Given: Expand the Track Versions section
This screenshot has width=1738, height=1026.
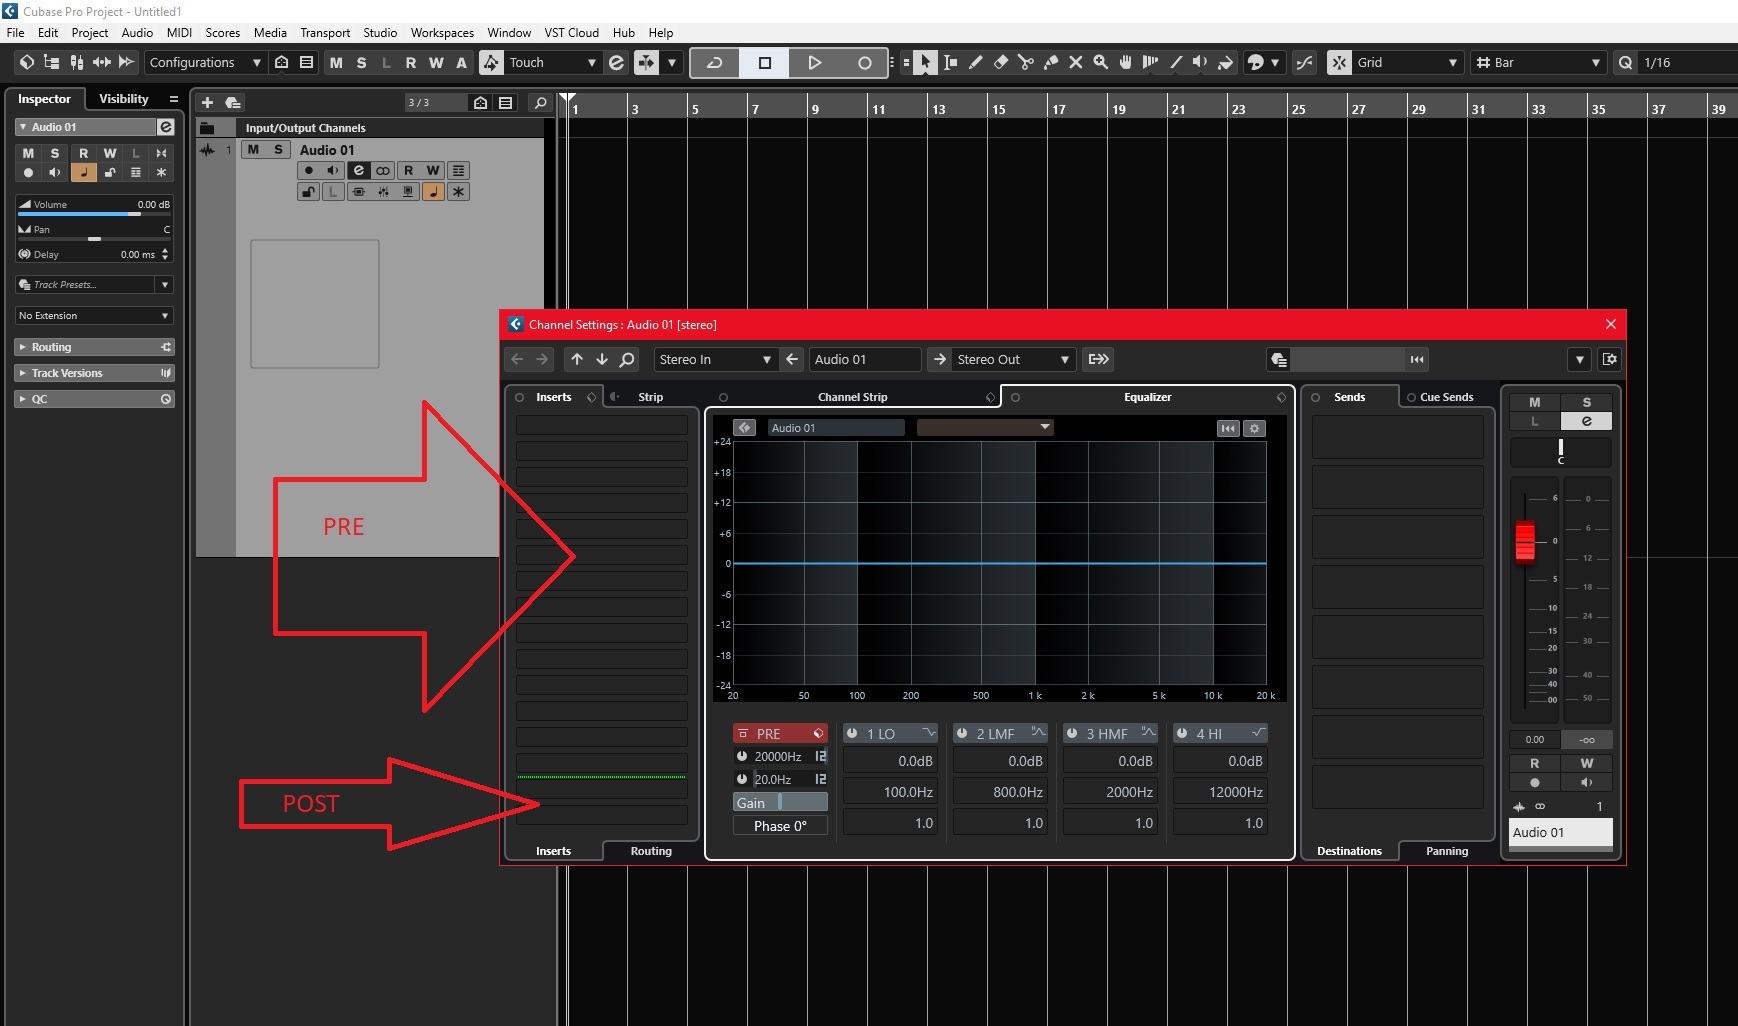Looking at the screenshot, I should [95, 373].
